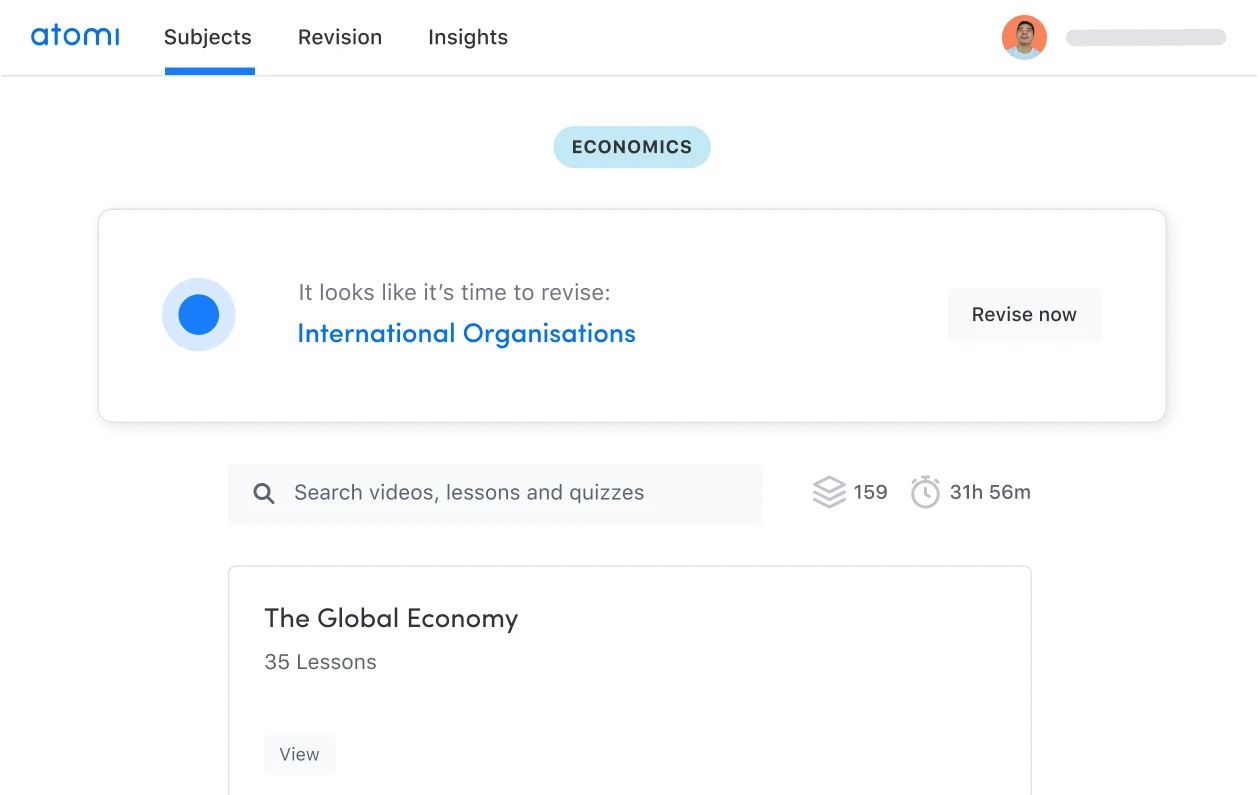Click the user profile avatar

point(1024,38)
